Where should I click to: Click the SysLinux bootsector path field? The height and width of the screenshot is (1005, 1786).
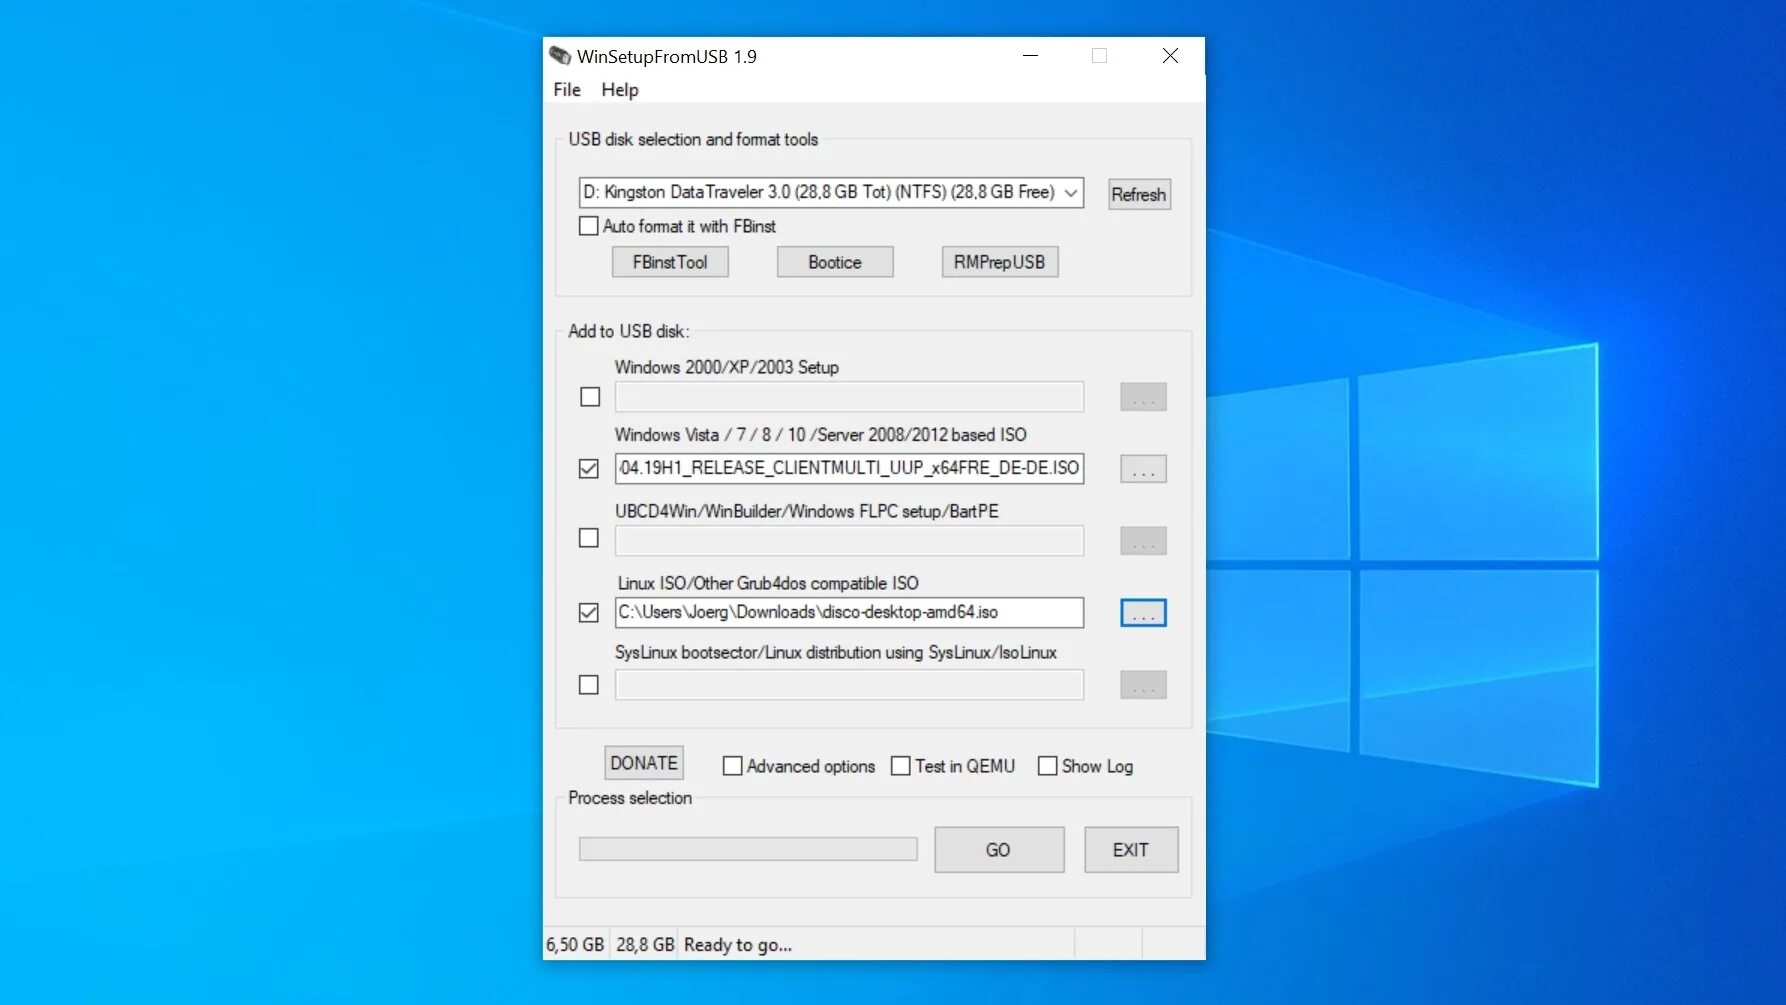(x=849, y=685)
